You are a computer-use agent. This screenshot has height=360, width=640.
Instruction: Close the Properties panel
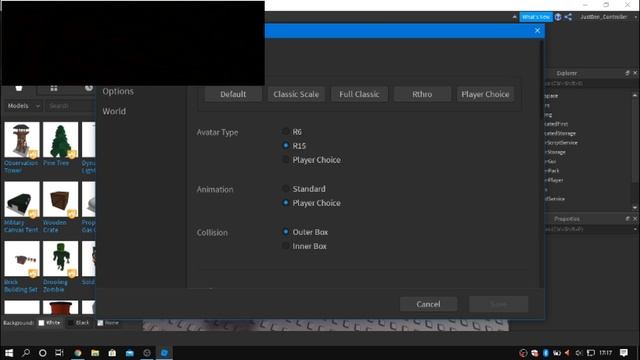(635, 219)
